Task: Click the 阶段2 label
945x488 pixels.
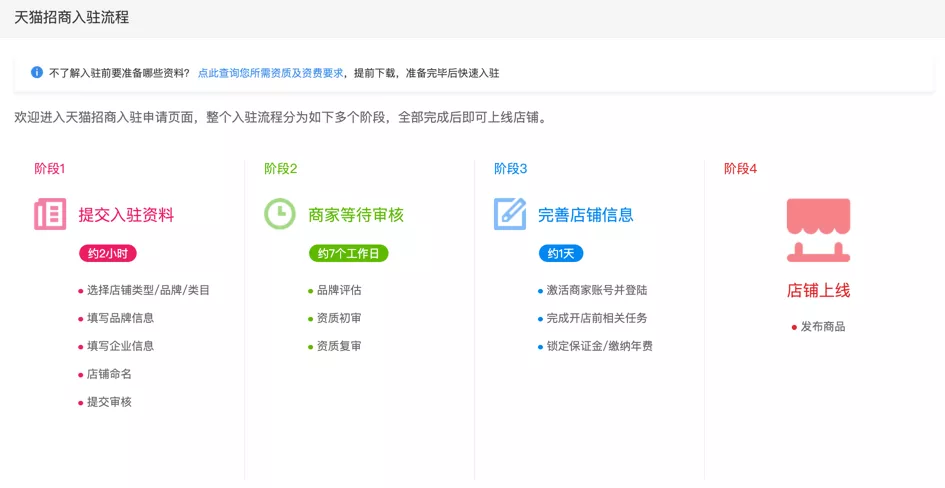Action: (x=281, y=169)
